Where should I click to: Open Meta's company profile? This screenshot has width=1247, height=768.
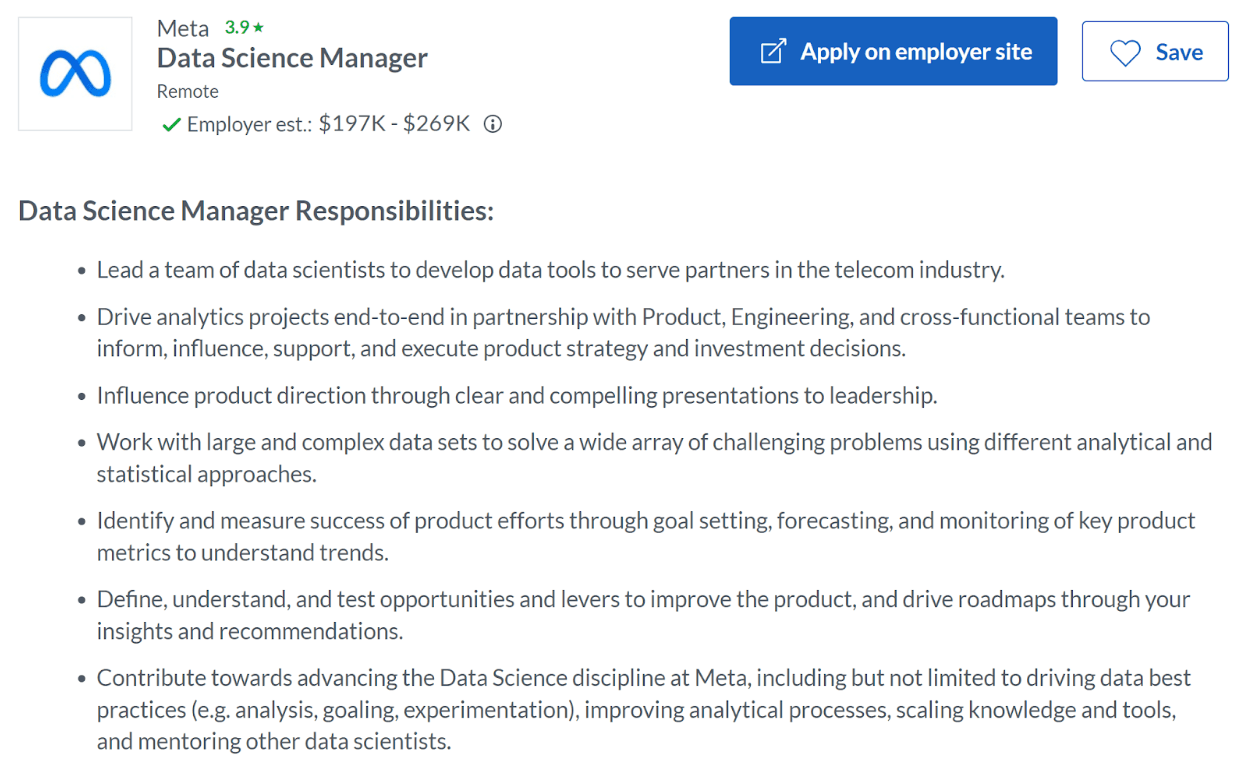181,27
